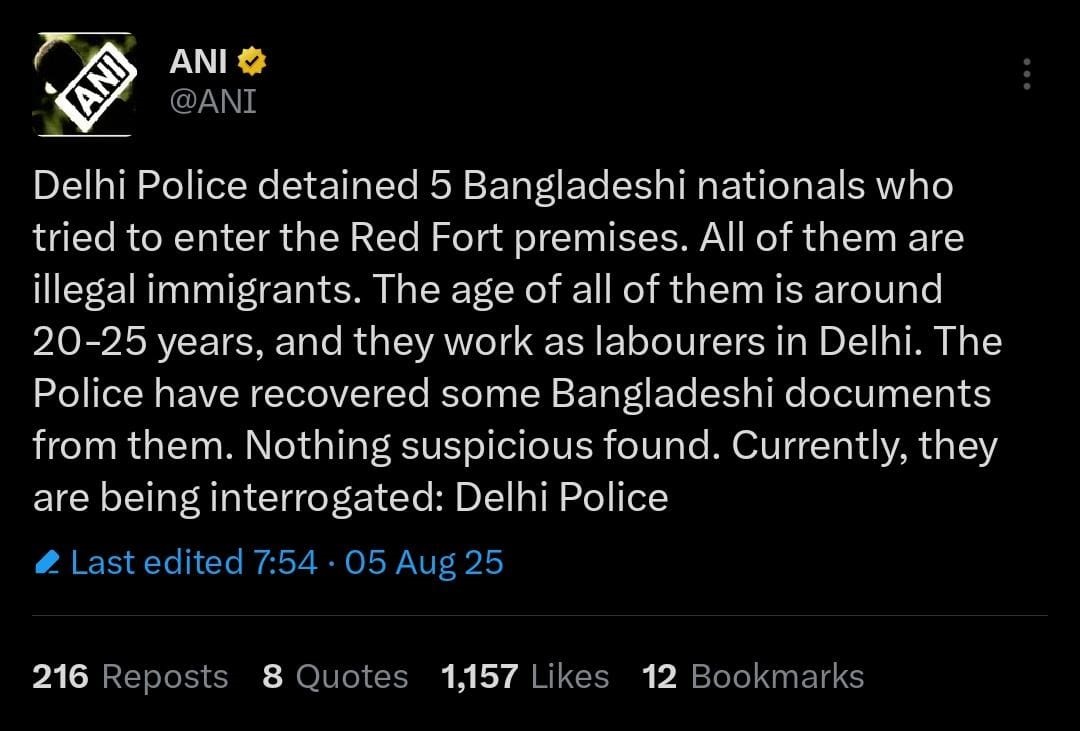Show the 8 Quotes list
The height and width of the screenshot is (731, 1080).
[x=335, y=676]
